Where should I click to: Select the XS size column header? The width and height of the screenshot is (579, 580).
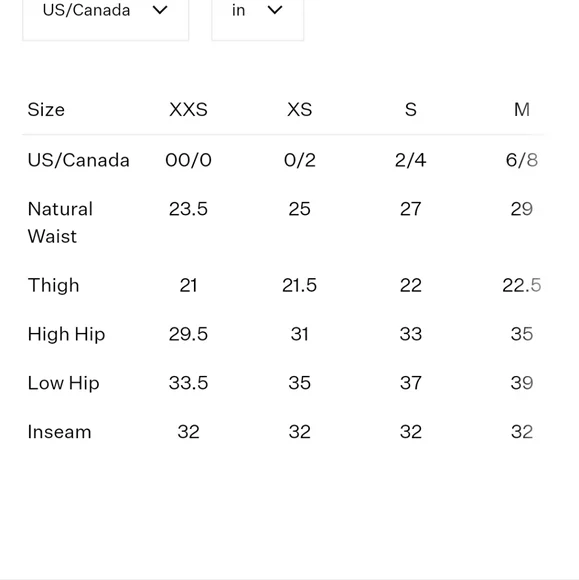300,109
